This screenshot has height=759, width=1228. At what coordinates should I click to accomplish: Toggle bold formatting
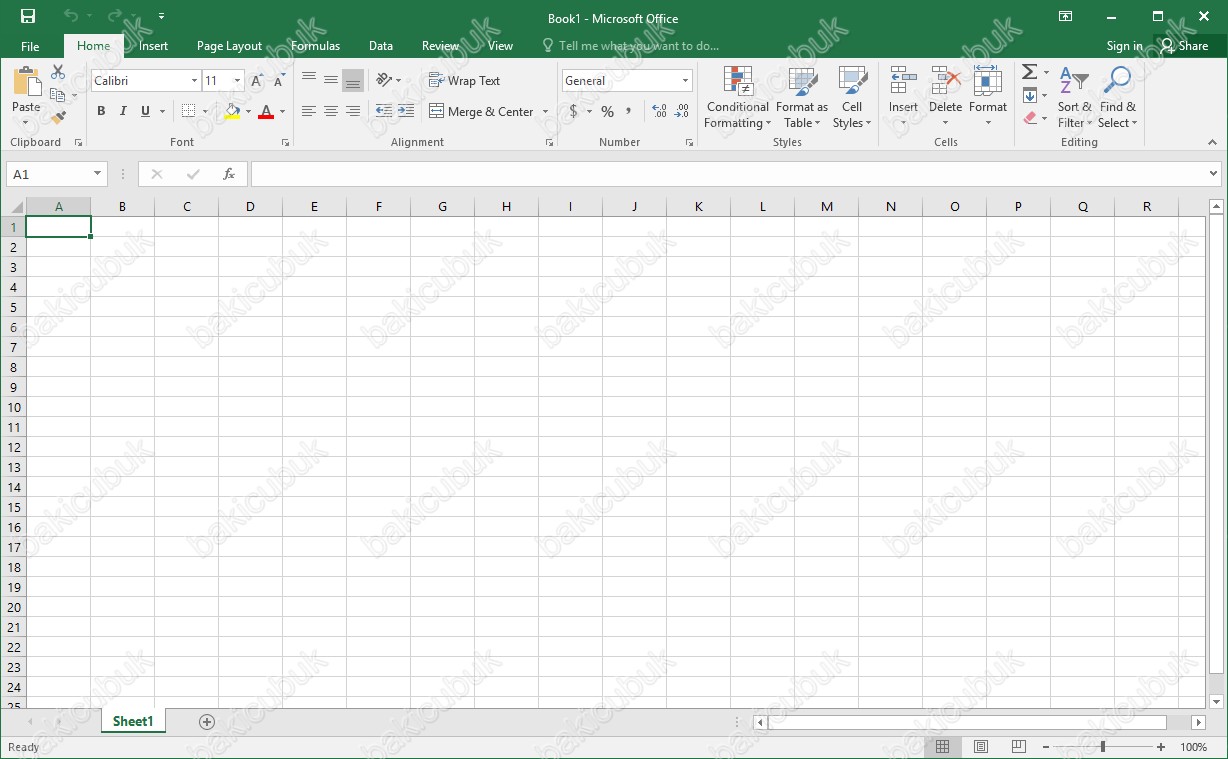click(101, 111)
